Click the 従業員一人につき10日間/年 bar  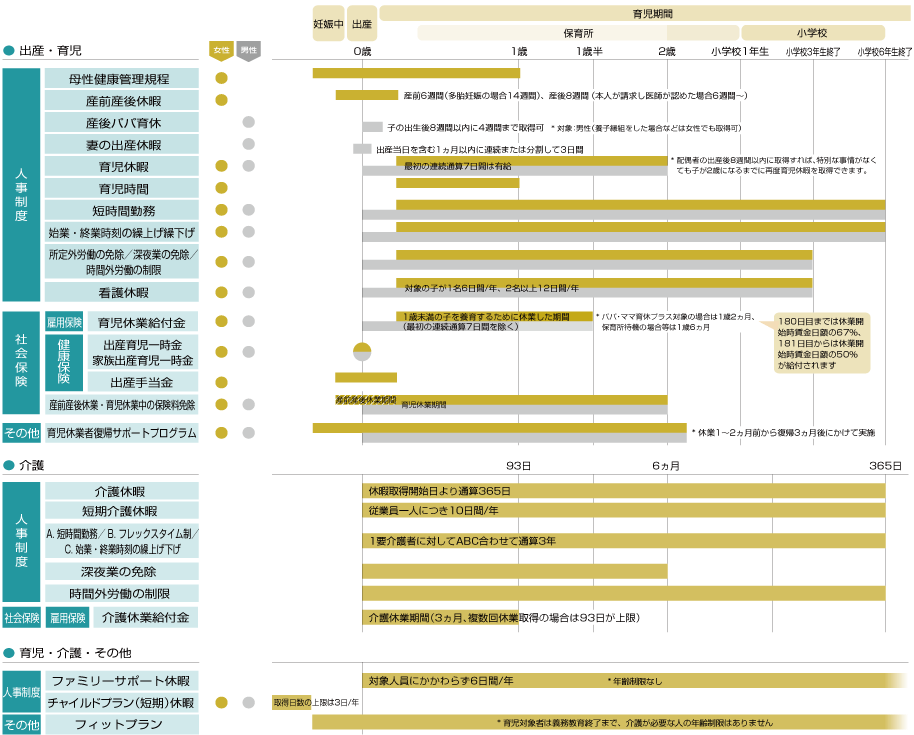pos(624,511)
